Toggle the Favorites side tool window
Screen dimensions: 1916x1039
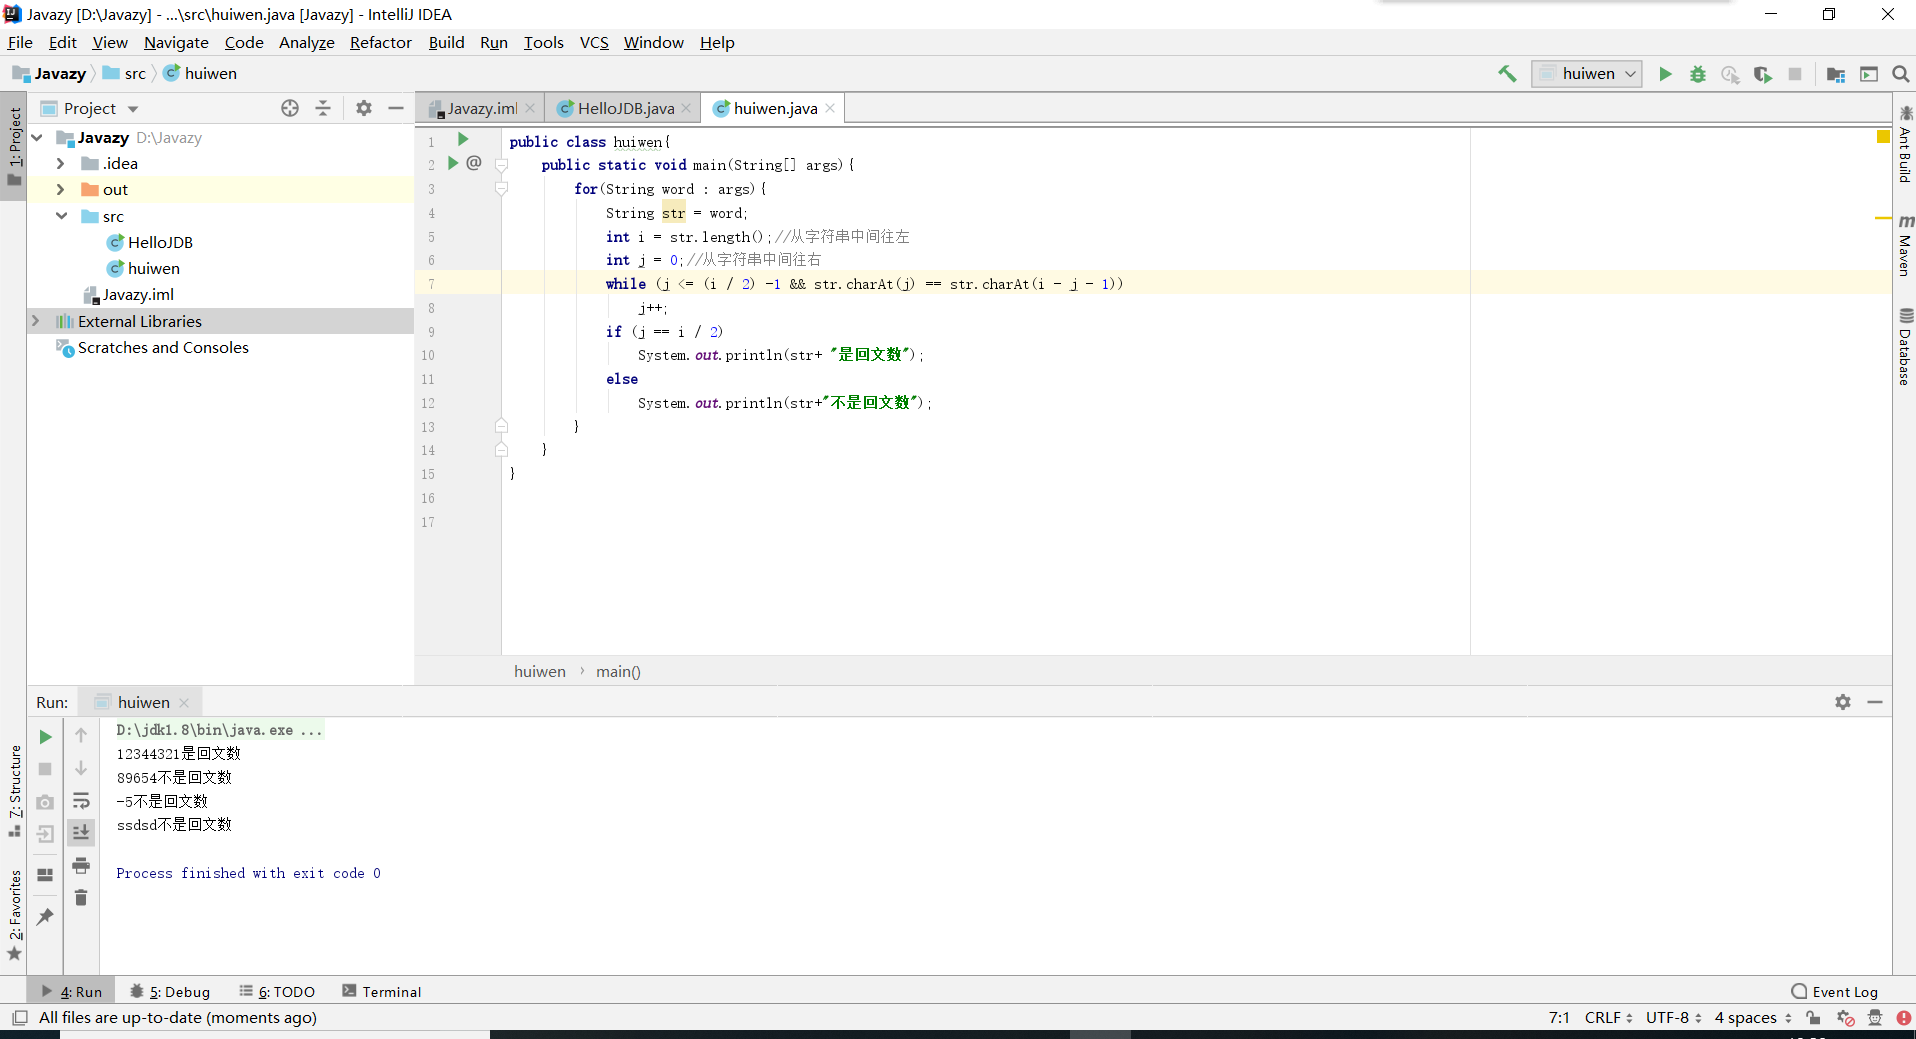(14, 915)
